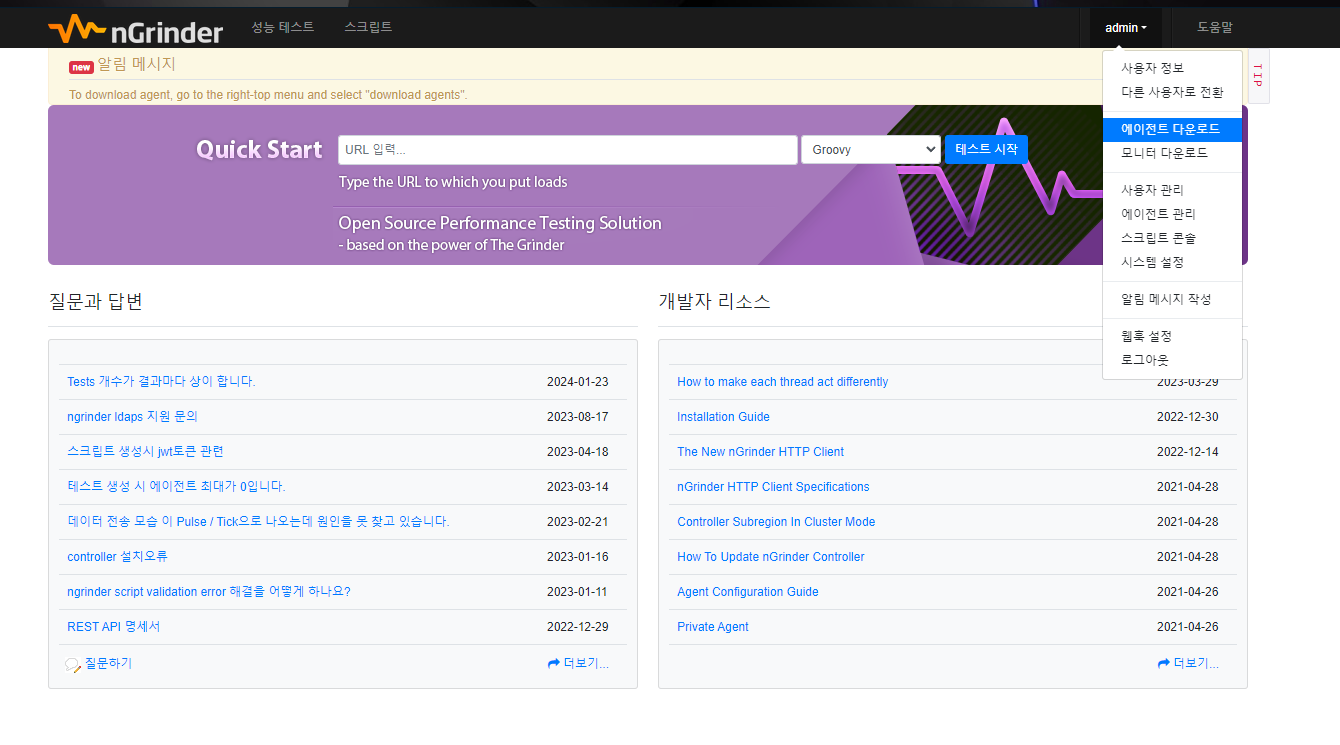Open 'The New nGrinder HTTP Client' link
Image resolution: width=1340 pixels, height=745 pixels.
[760, 452]
